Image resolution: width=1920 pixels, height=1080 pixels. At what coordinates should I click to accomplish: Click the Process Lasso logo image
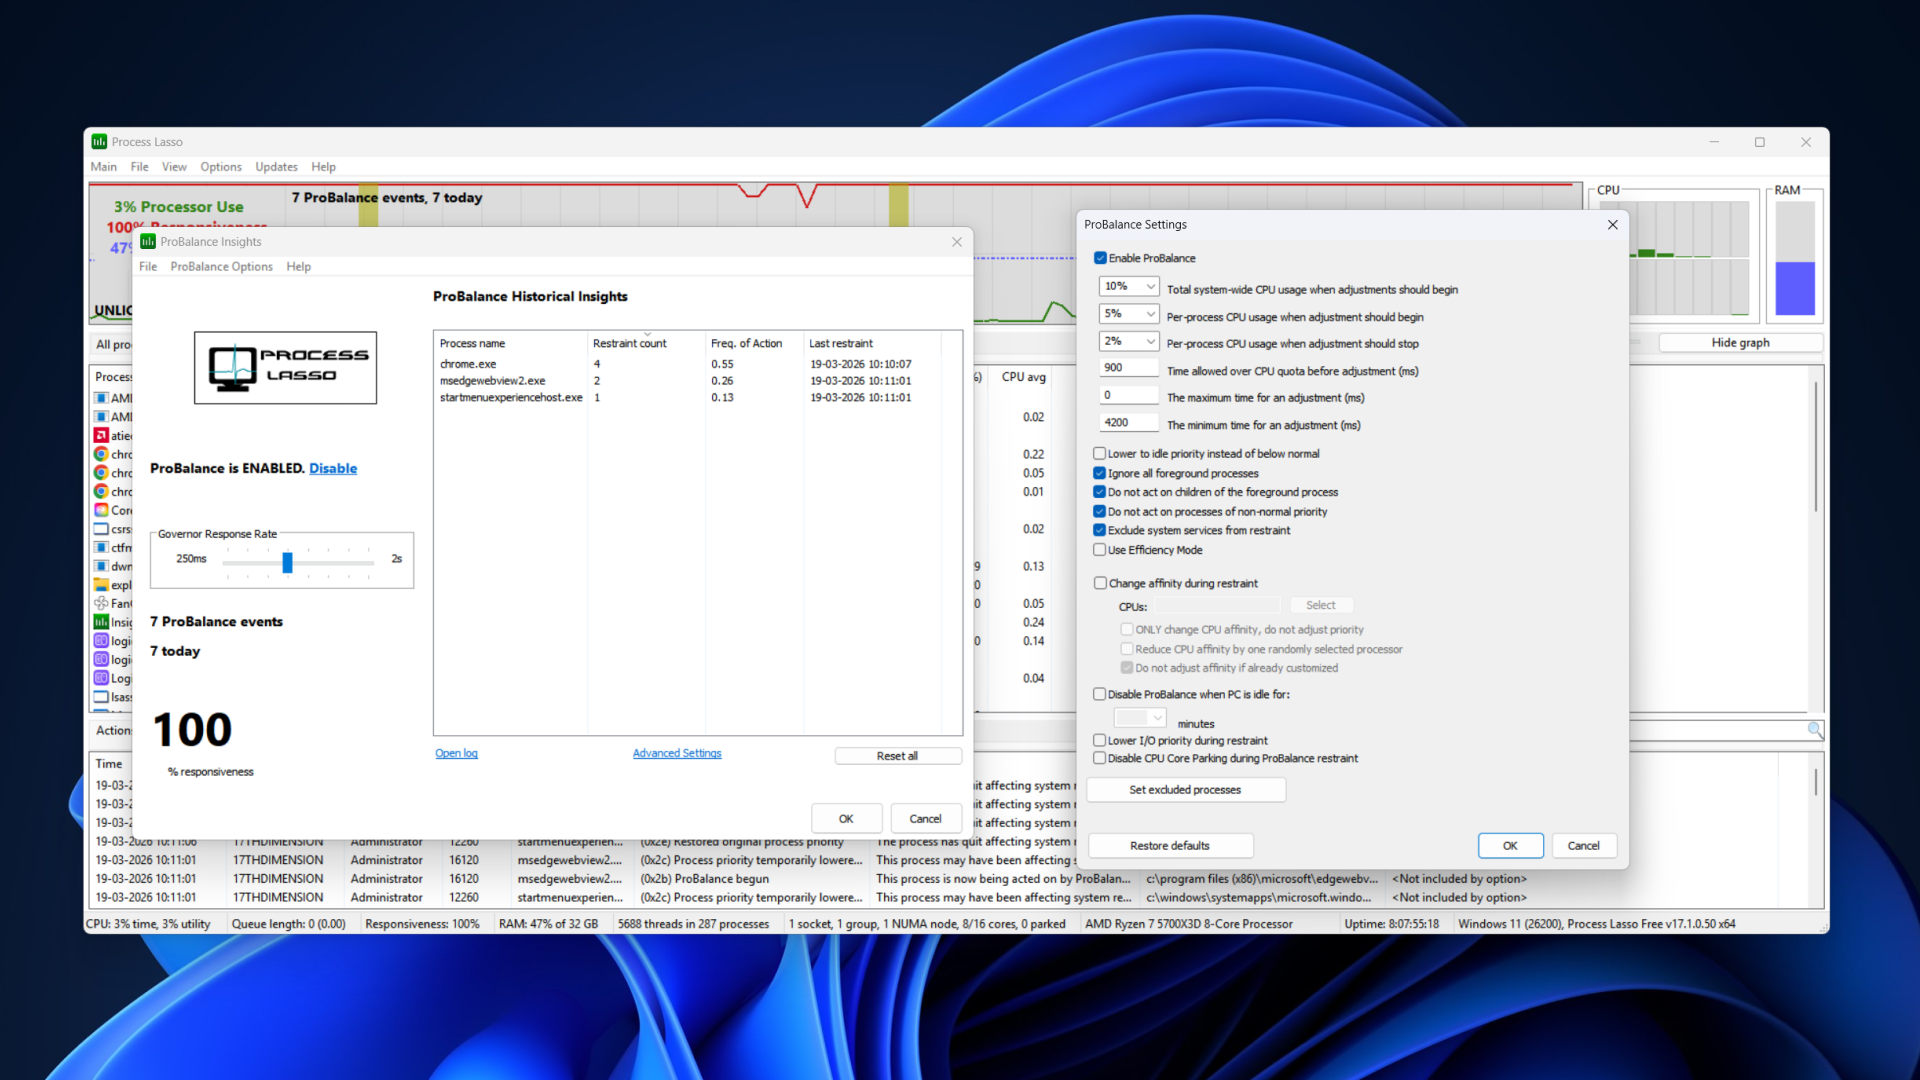[285, 367]
